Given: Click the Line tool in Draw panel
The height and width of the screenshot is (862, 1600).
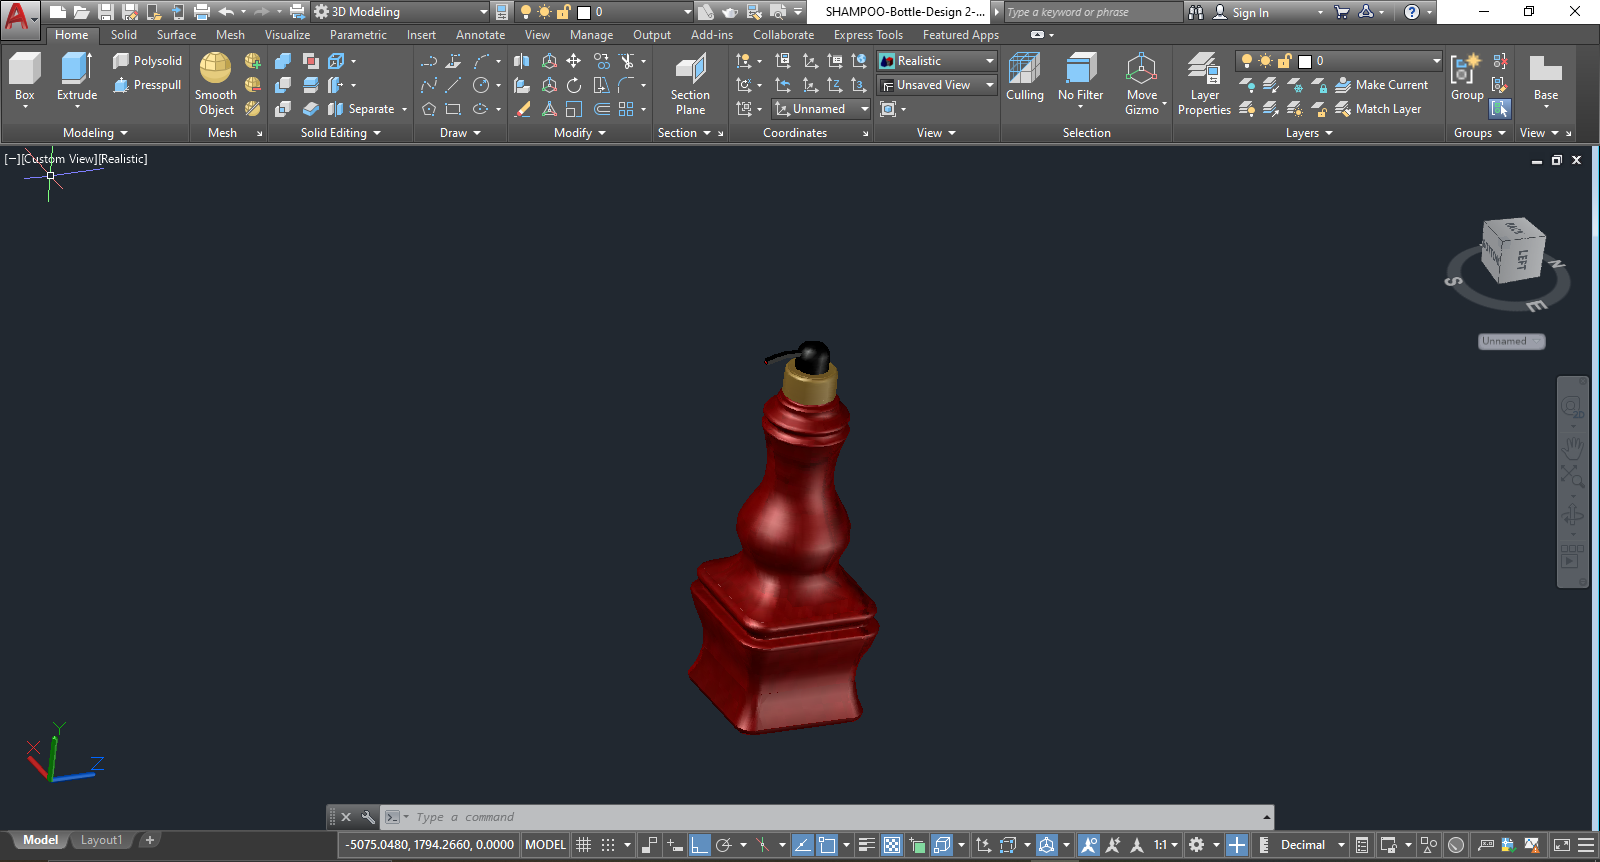Looking at the screenshot, I should pyautogui.click(x=454, y=85).
